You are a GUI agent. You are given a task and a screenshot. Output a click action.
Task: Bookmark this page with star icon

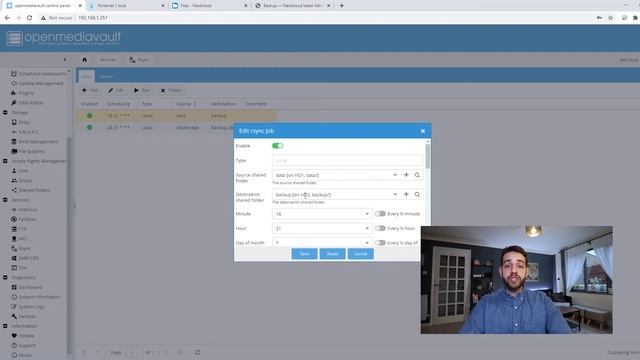pyautogui.click(x=610, y=18)
